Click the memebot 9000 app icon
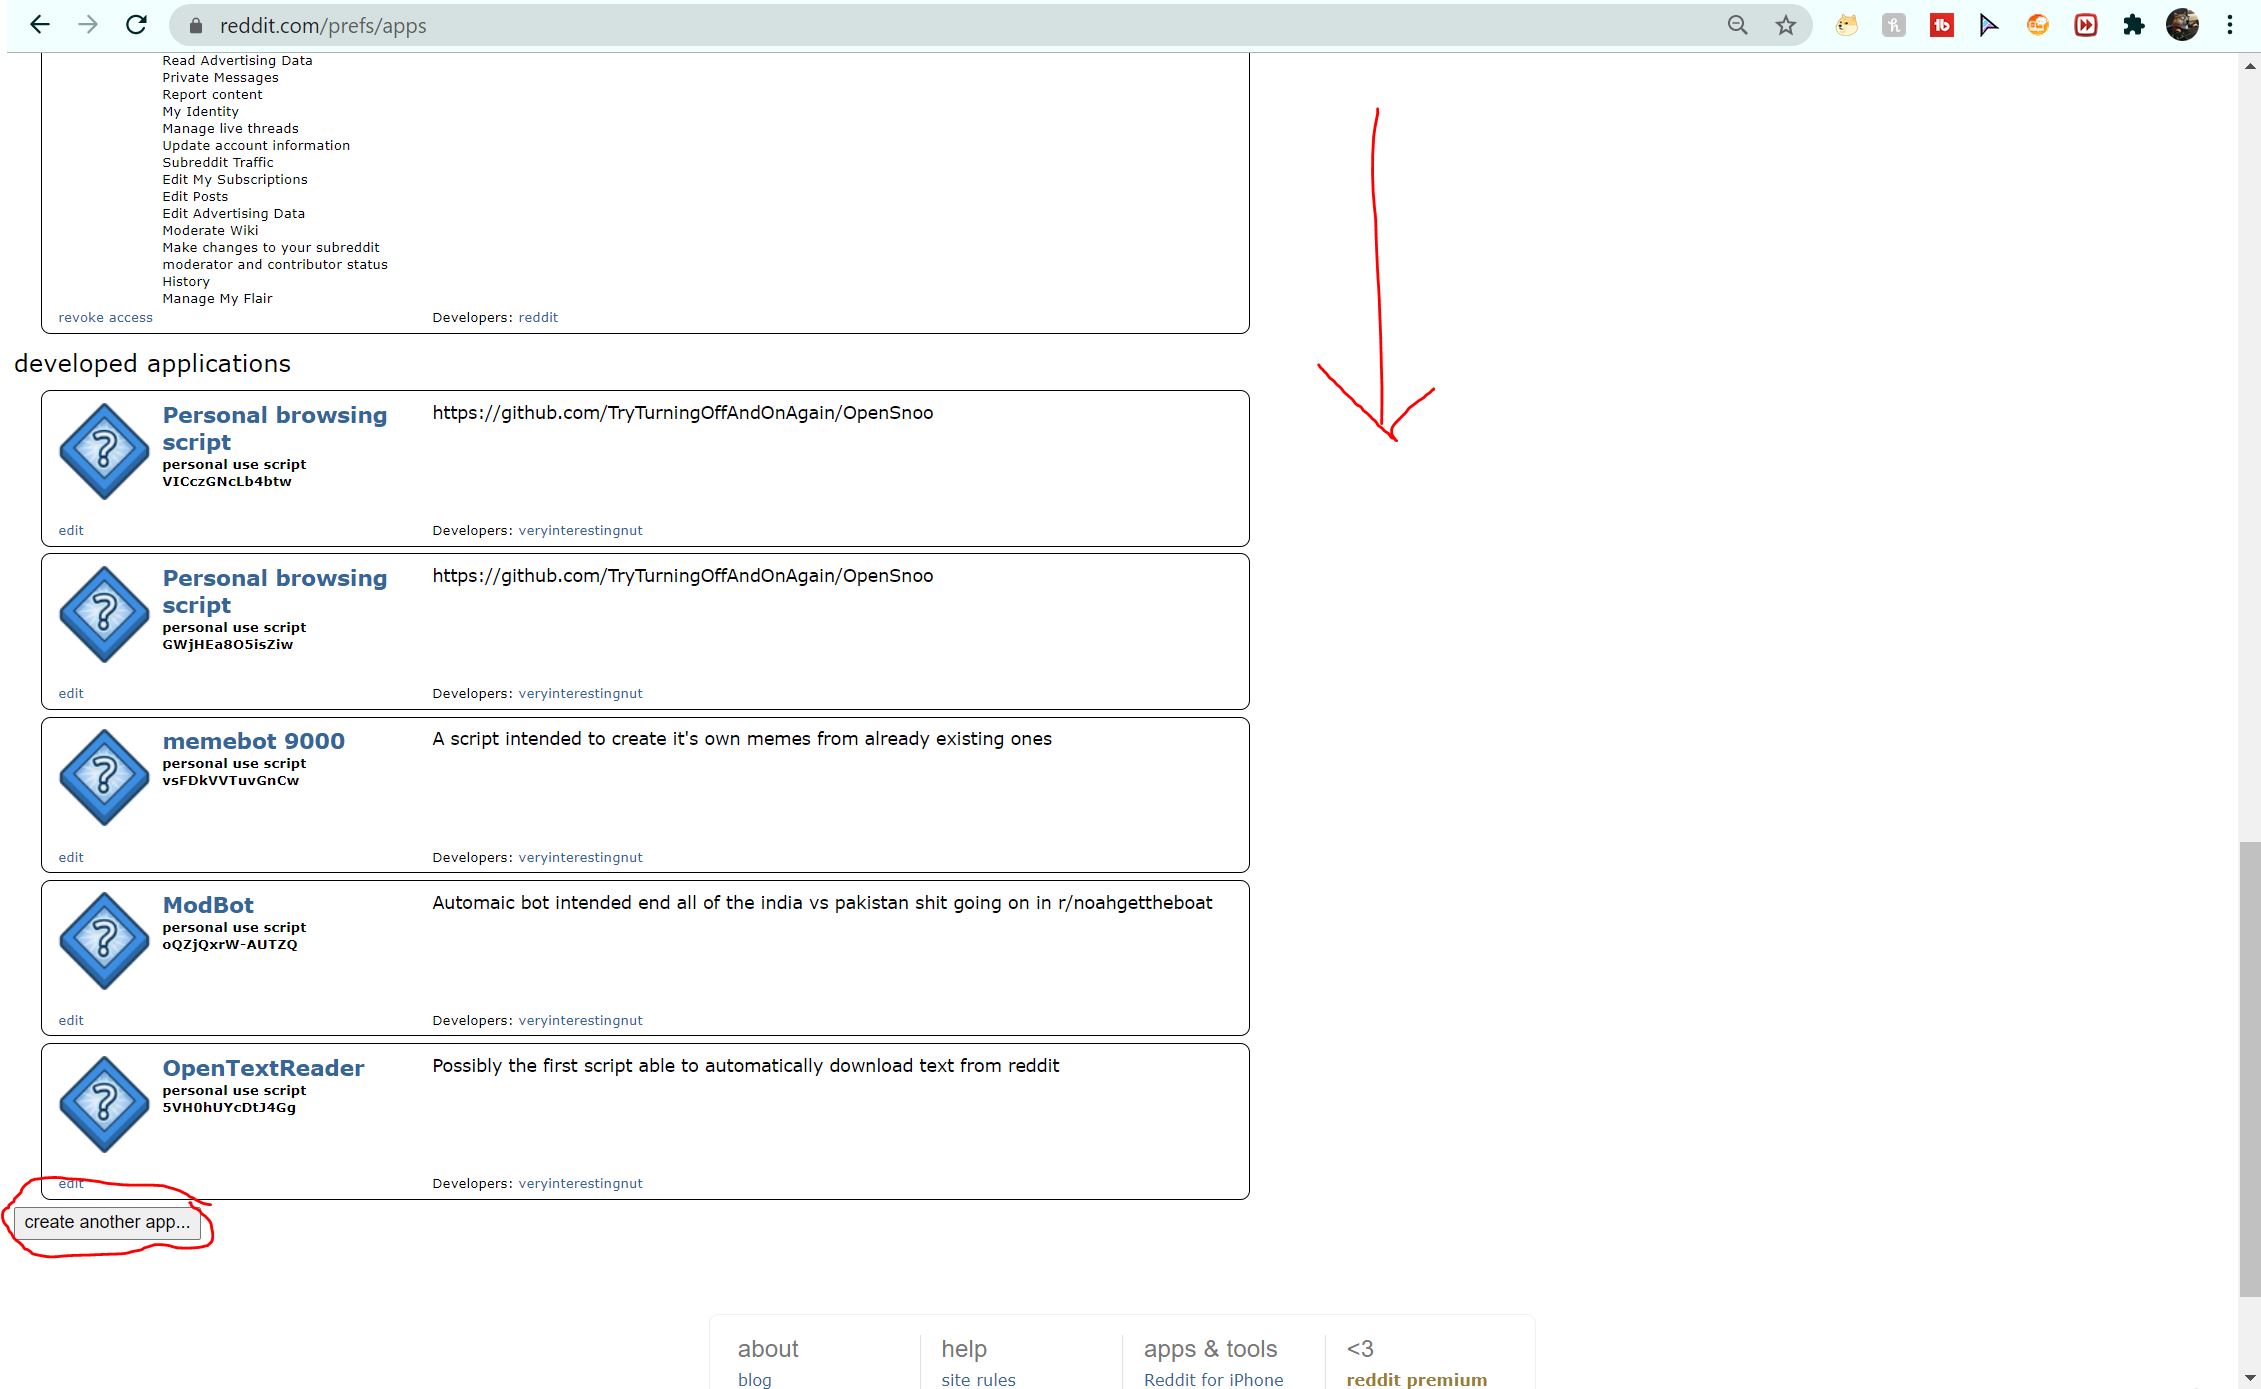This screenshot has height=1389, width=2261. pyautogui.click(x=104, y=777)
